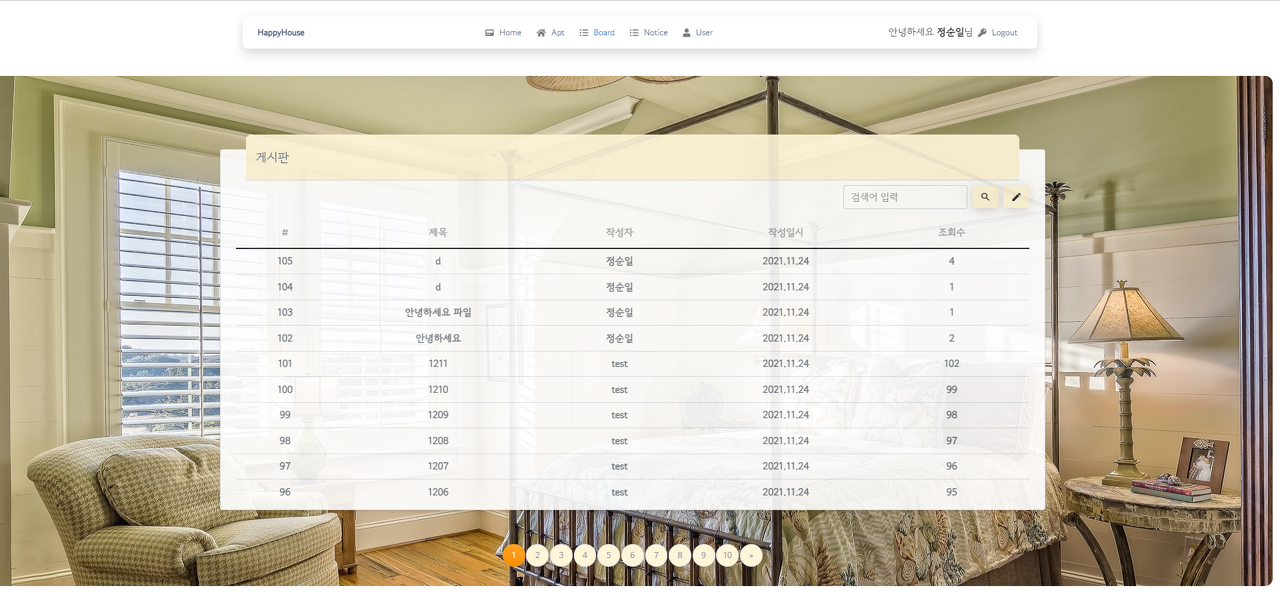The height and width of the screenshot is (600, 1280).
Task: Select the Home screen icon in navbar
Action: coord(488,32)
